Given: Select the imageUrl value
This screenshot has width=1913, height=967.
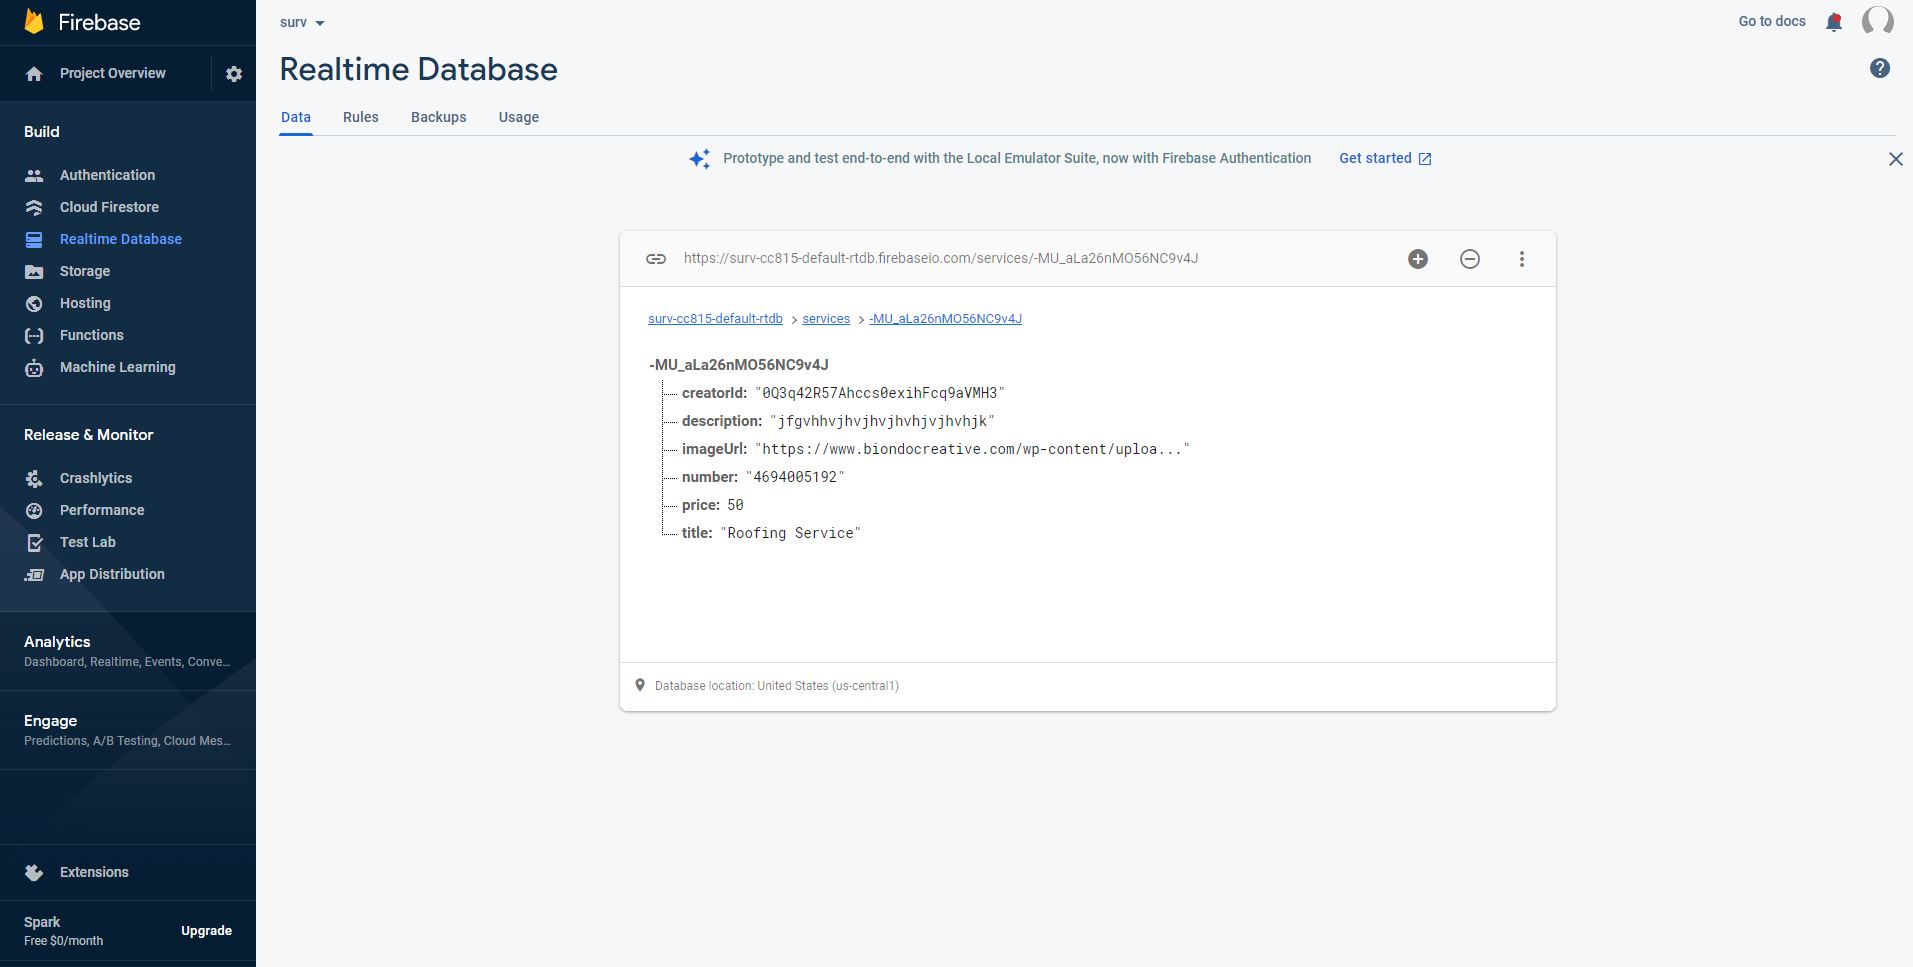Looking at the screenshot, I should tap(972, 449).
